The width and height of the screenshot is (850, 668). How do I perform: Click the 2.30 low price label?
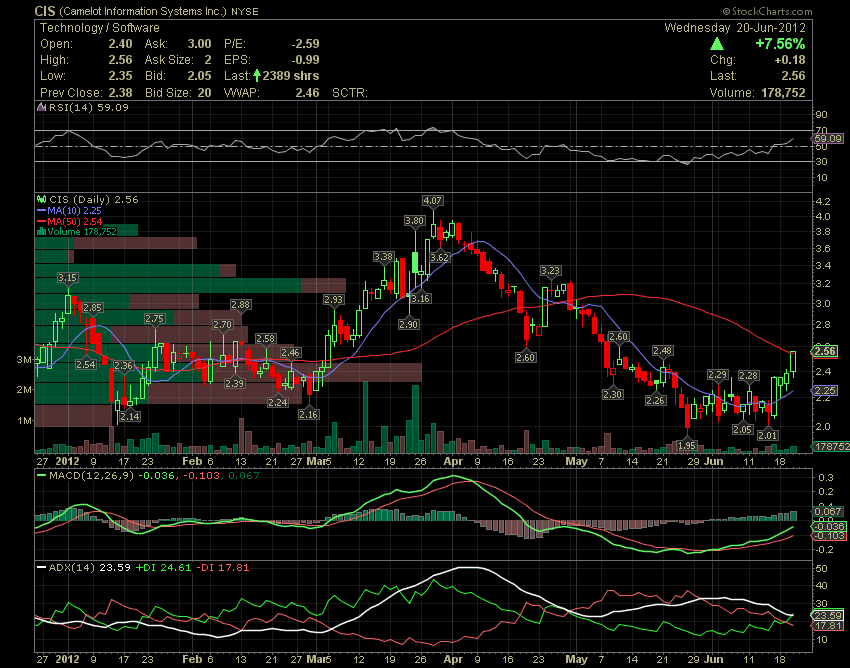(x=613, y=394)
